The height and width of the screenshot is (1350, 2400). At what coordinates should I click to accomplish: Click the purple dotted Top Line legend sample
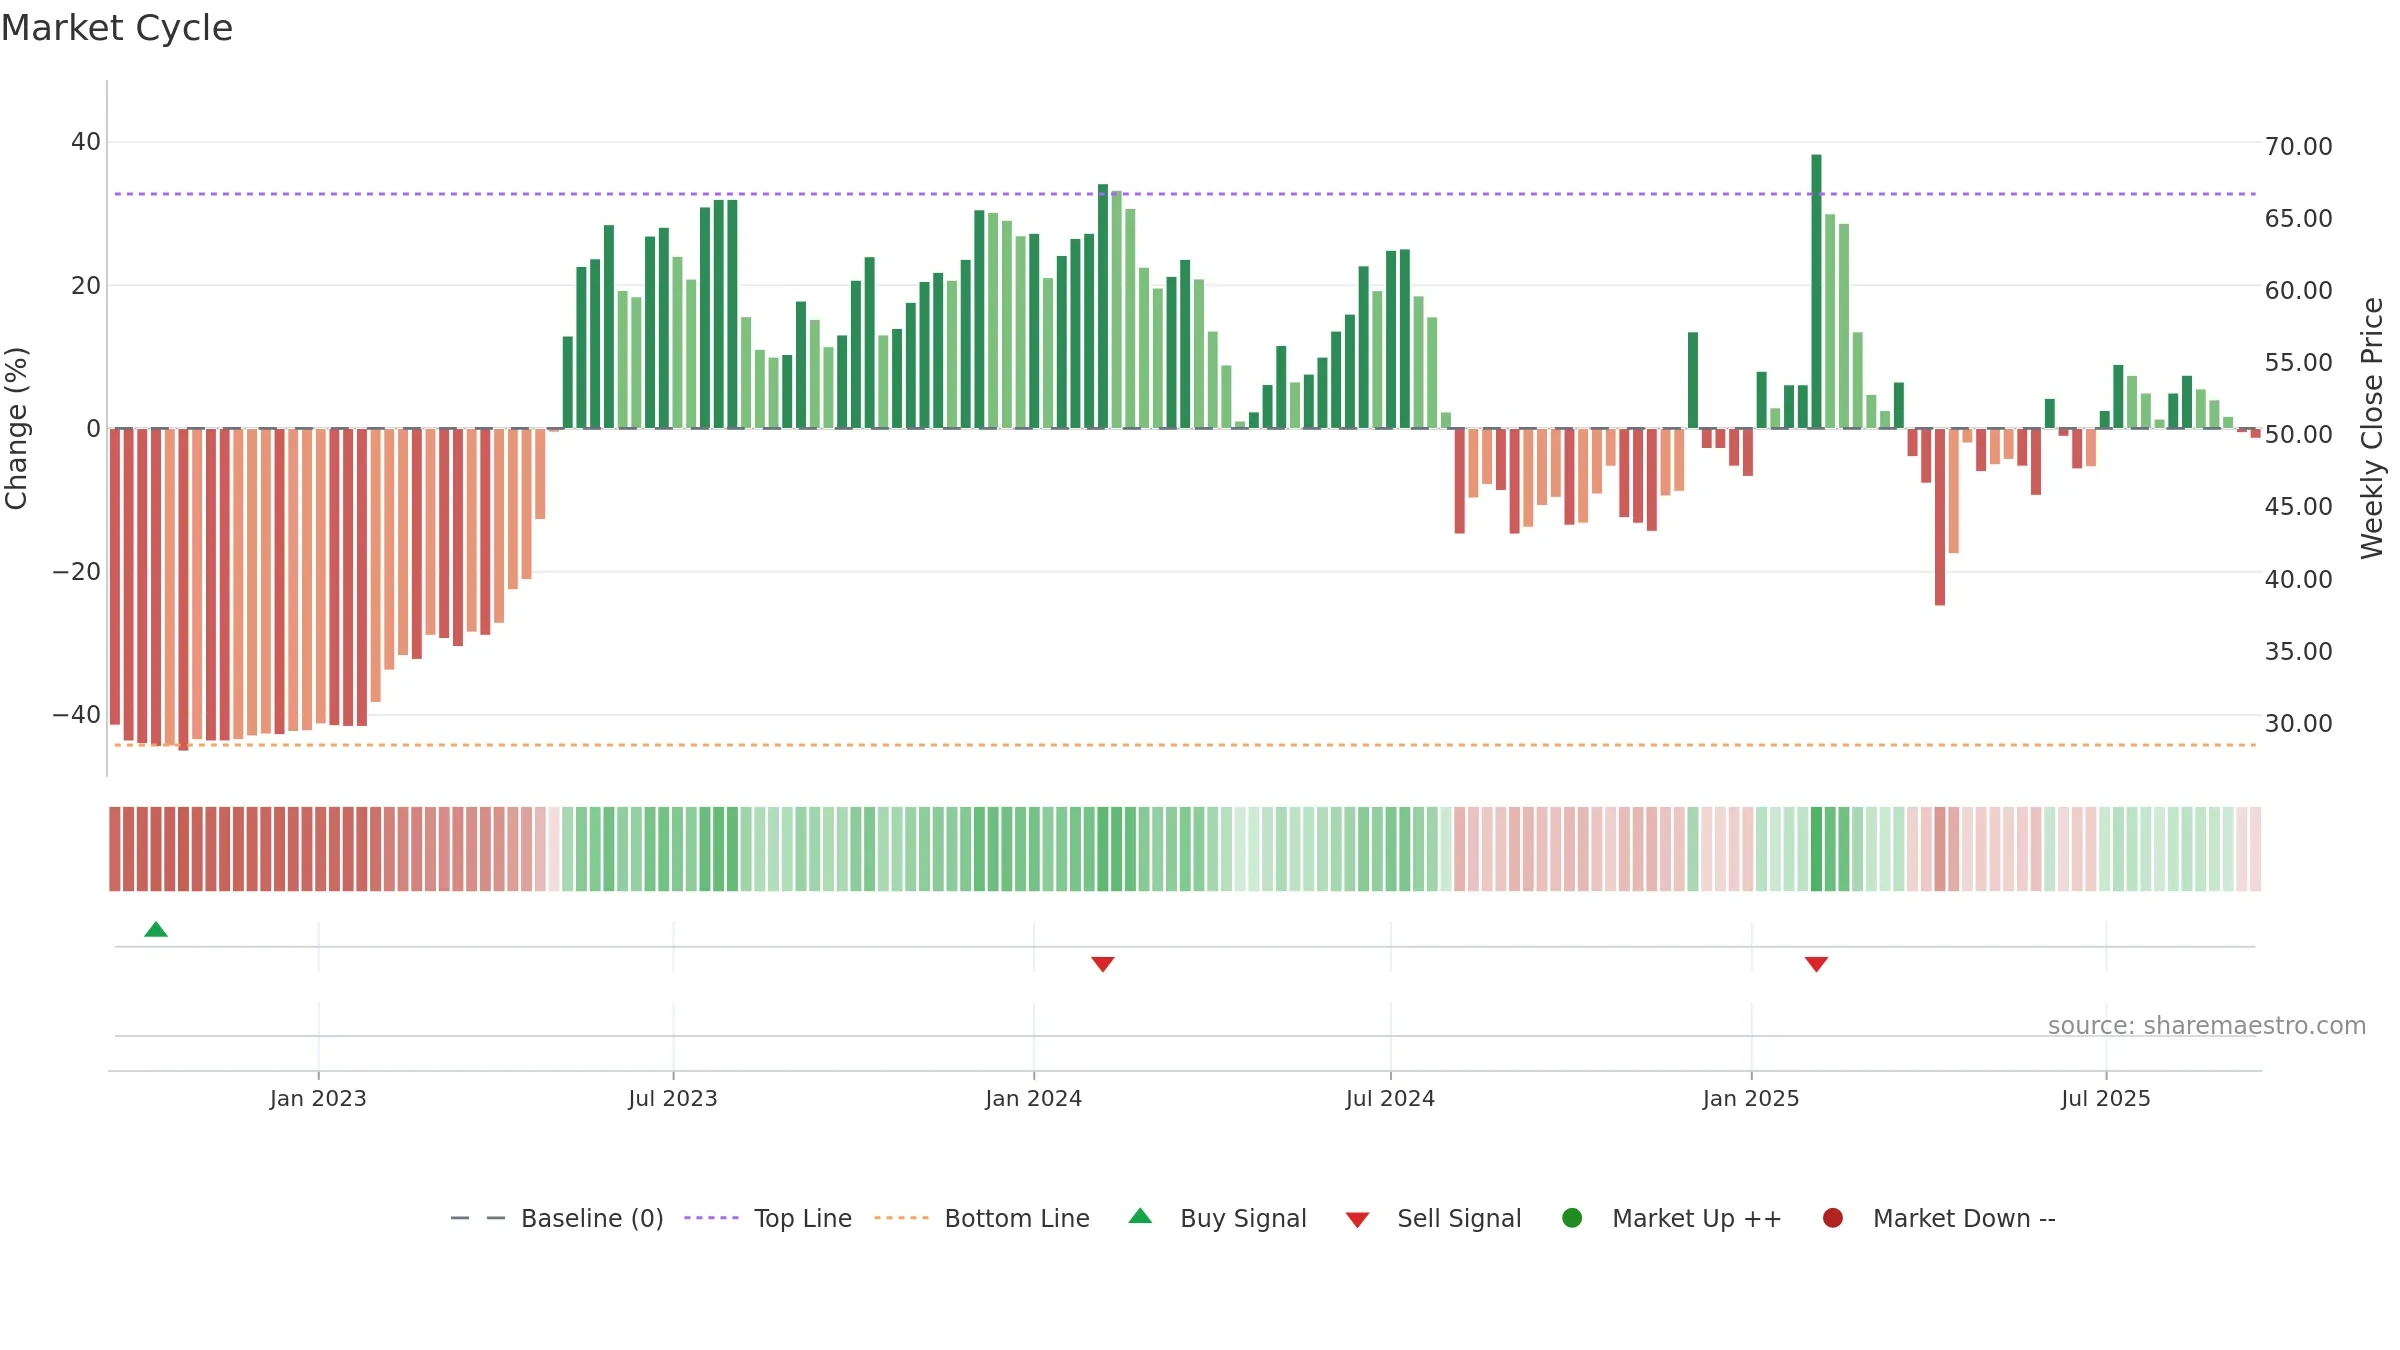pos(711,1218)
